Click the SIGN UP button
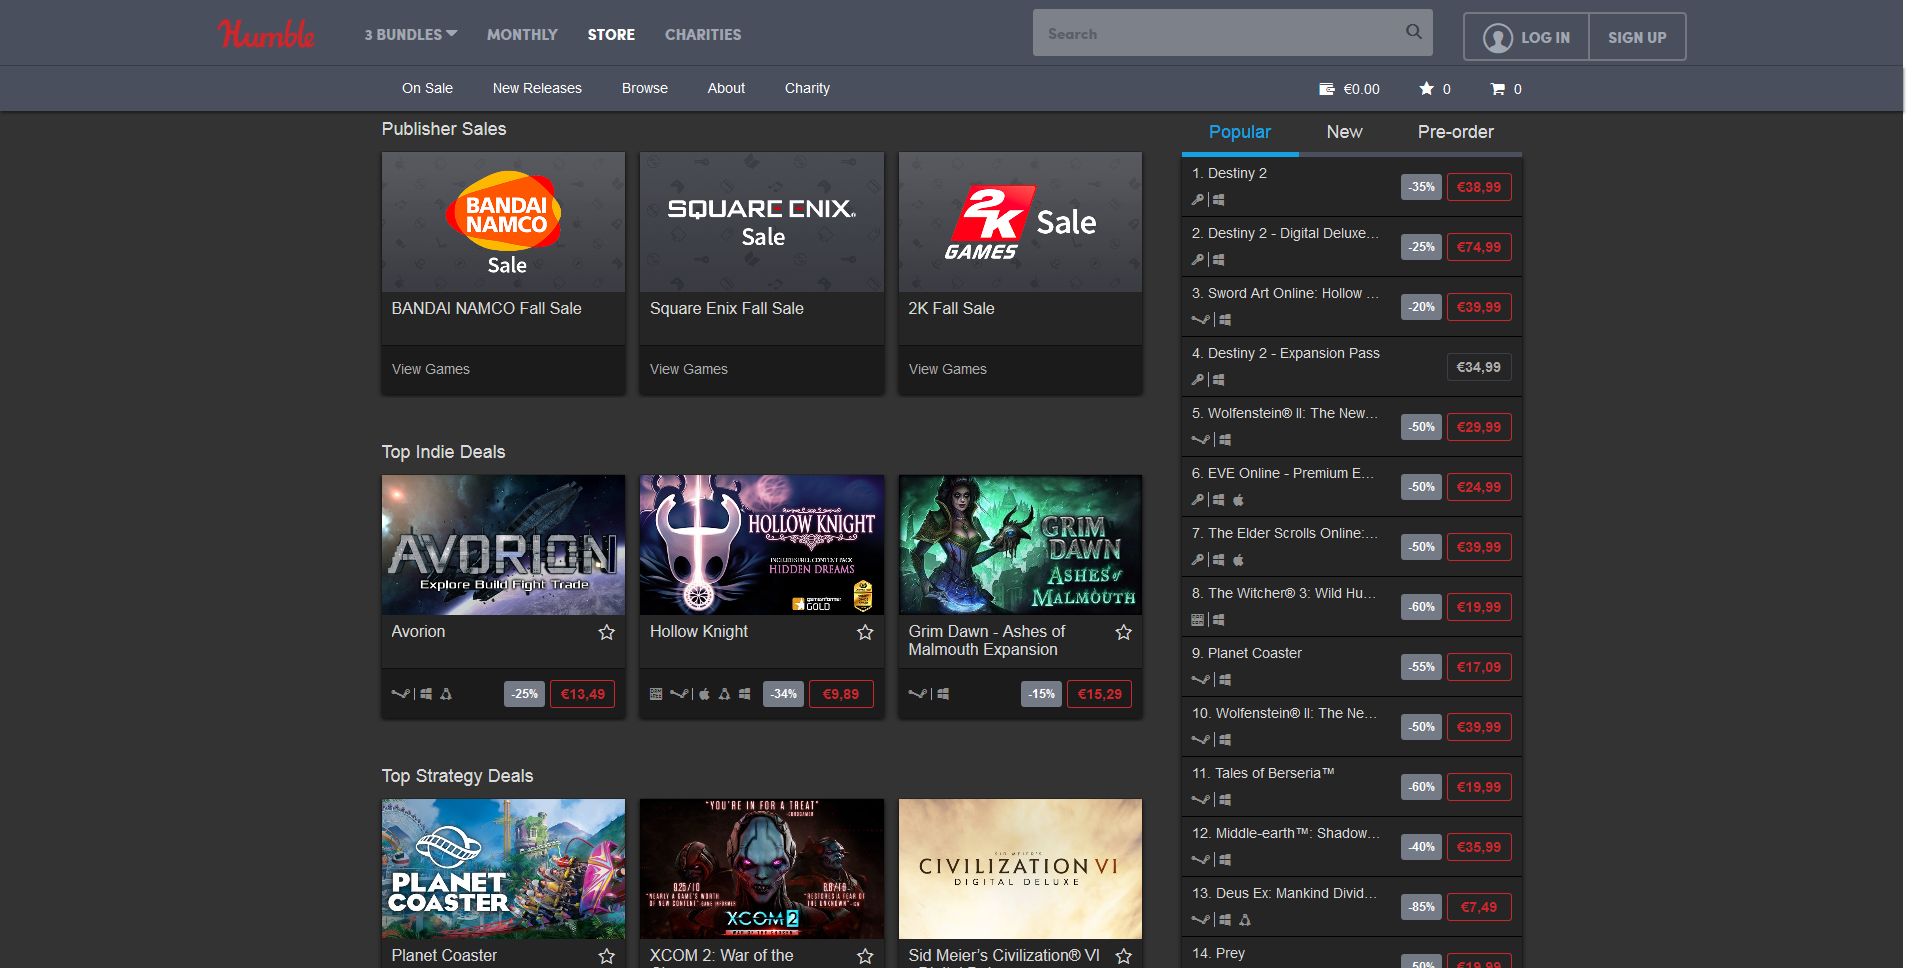1920x968 pixels. click(1637, 37)
